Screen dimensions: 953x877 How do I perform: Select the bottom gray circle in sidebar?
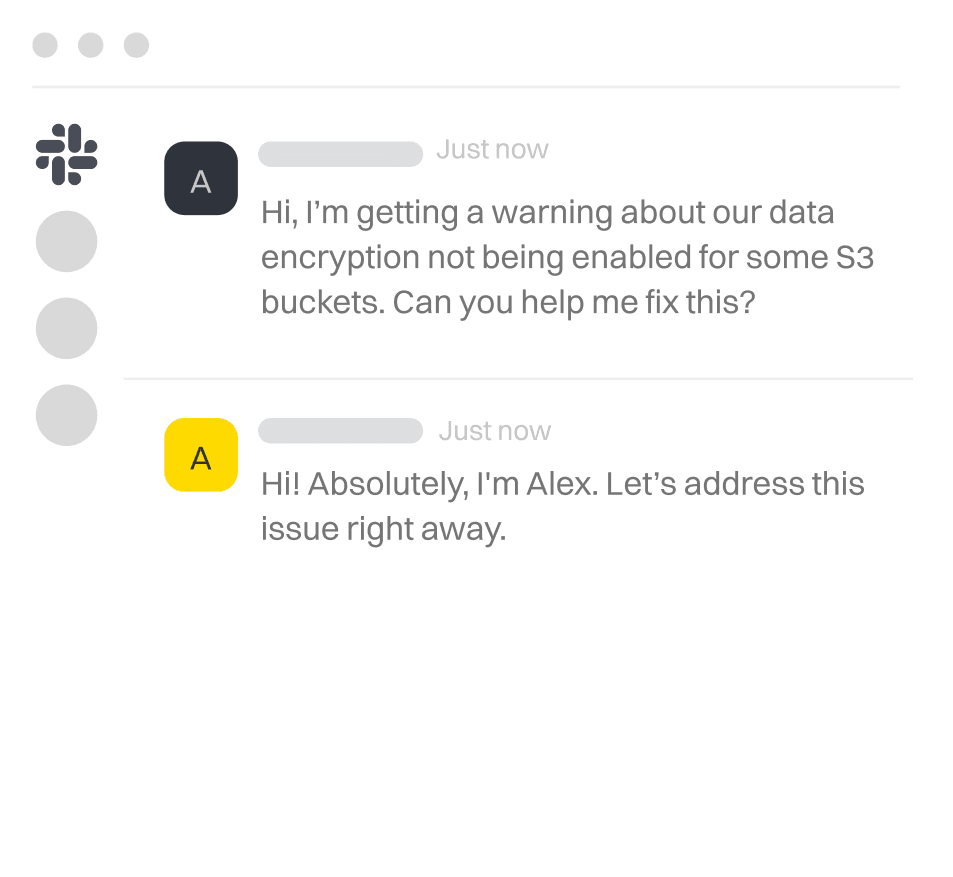pos(66,415)
